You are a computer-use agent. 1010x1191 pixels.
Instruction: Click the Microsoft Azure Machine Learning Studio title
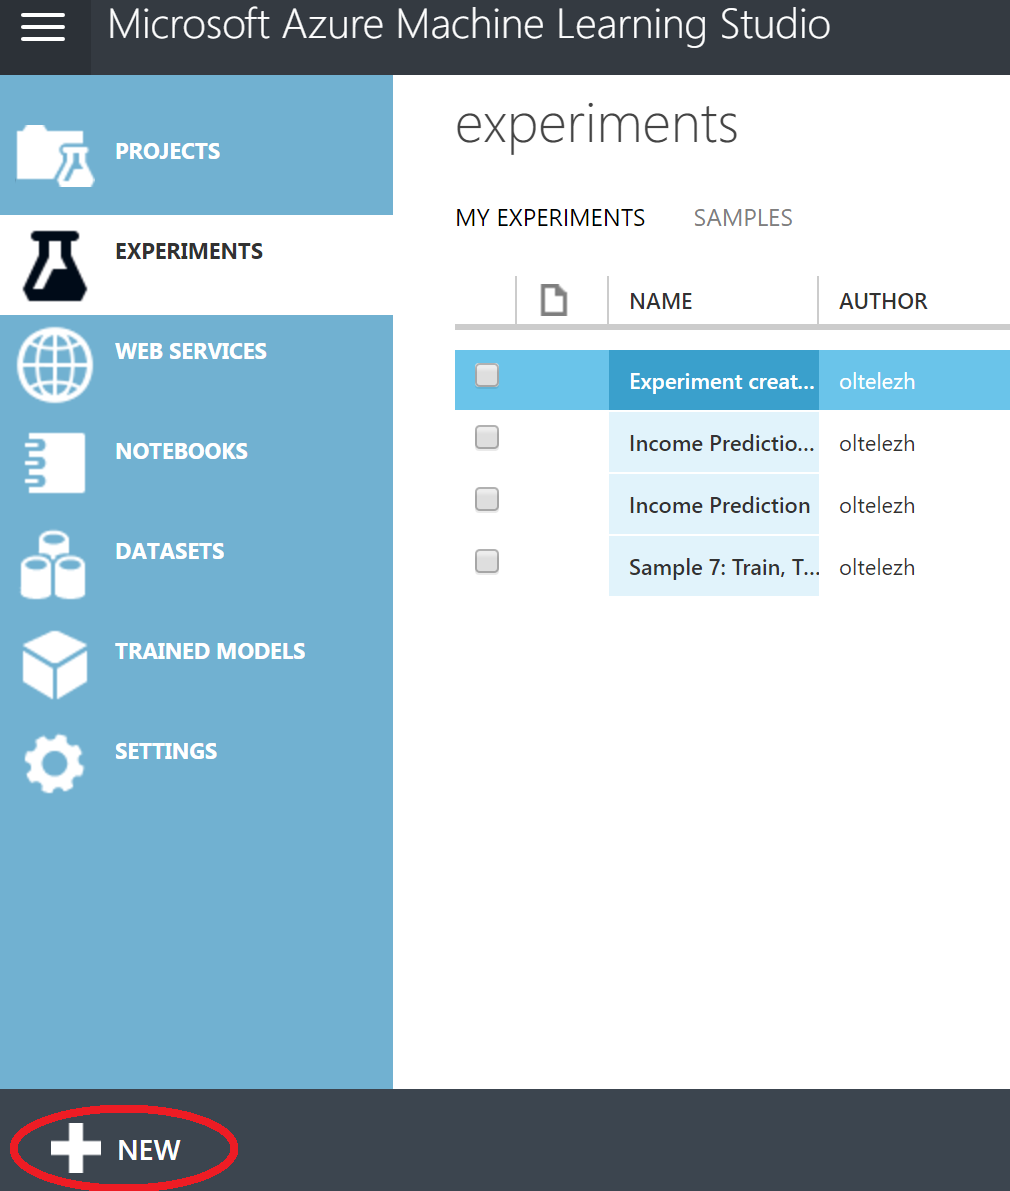469,25
